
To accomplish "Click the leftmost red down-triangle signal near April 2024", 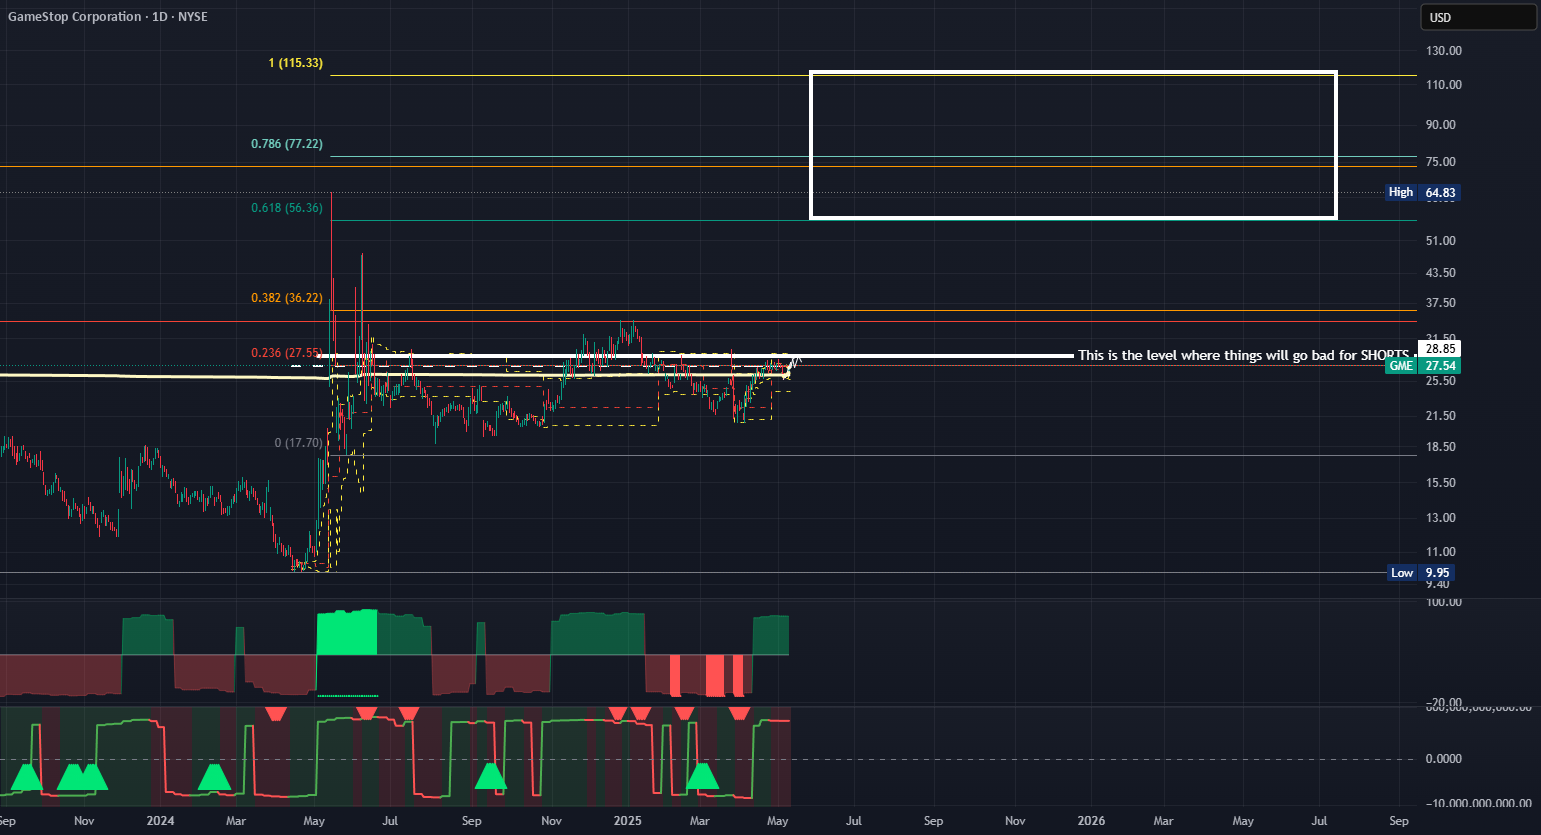I will [276, 713].
